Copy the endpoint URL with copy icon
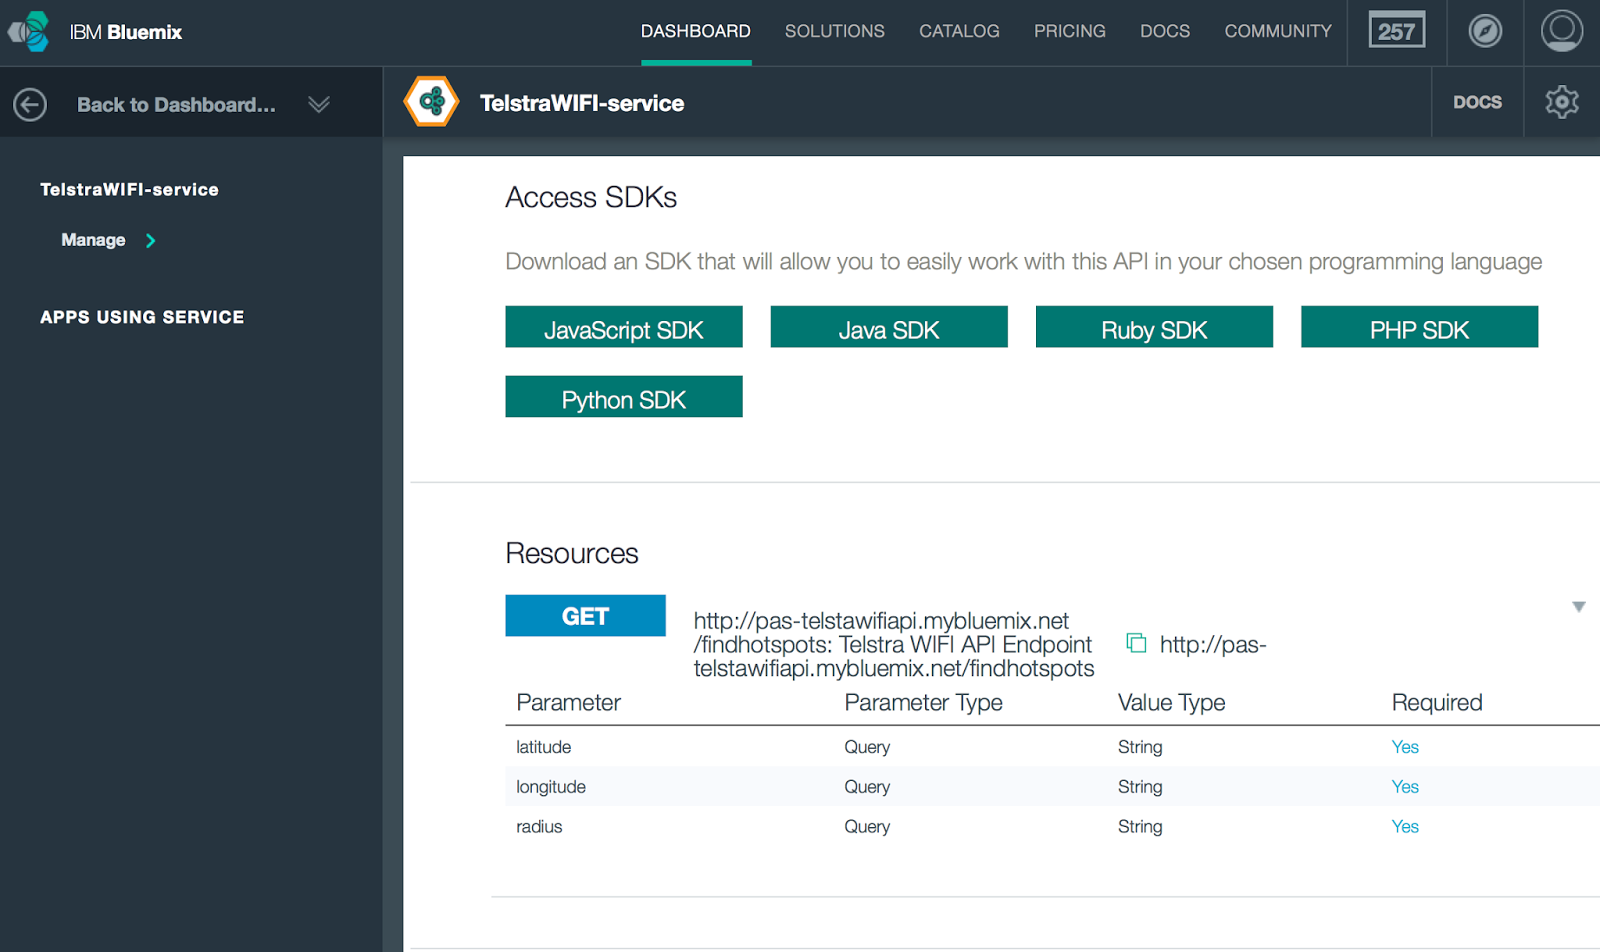 pyautogui.click(x=1136, y=643)
